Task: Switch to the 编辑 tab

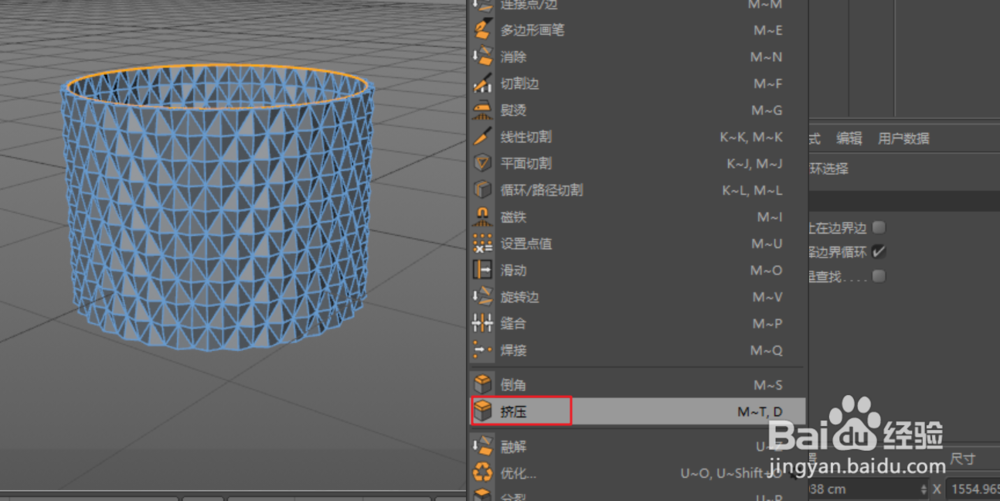Action: click(x=849, y=138)
